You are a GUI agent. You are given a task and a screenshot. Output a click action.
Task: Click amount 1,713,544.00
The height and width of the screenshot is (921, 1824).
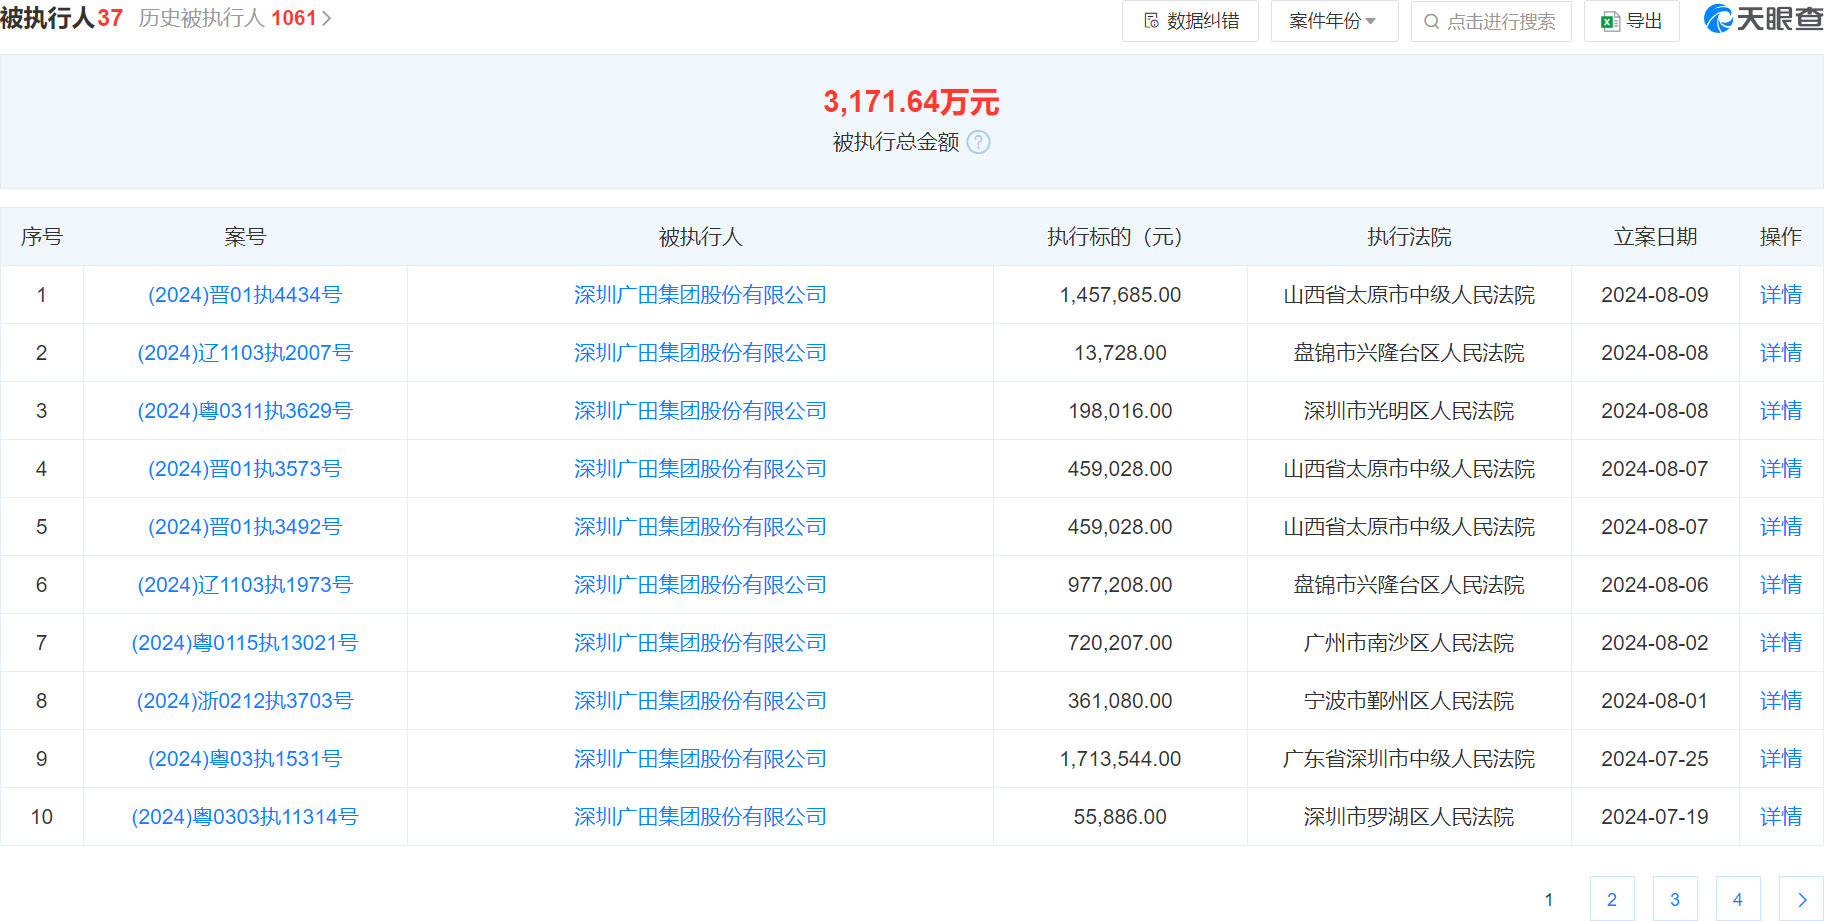pos(1120,759)
